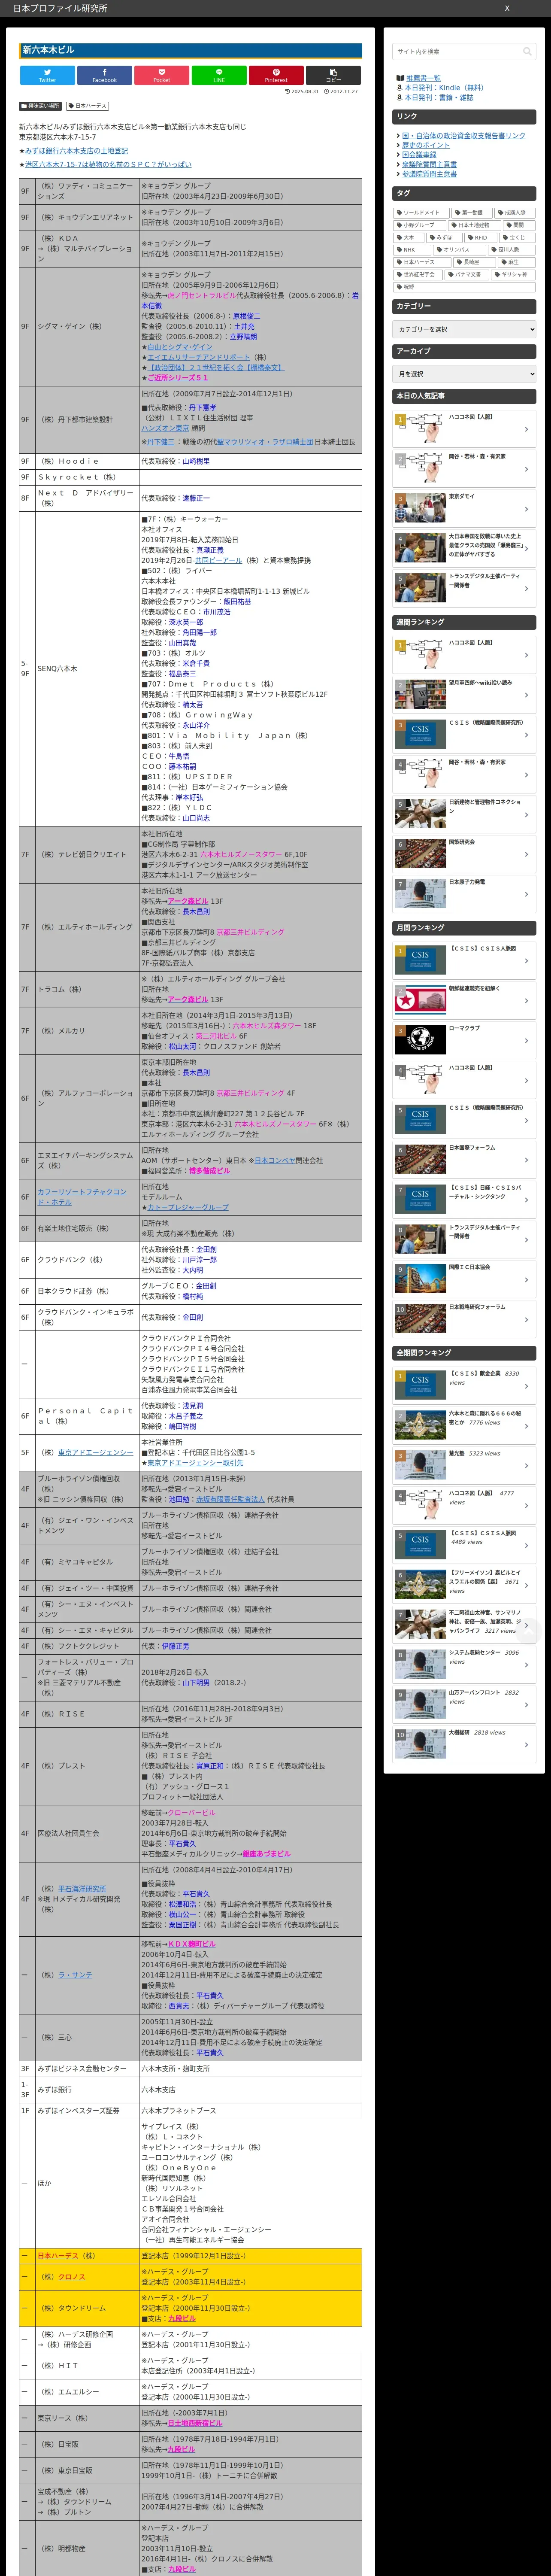
Task: Open みずほ銀行六本木支店の土地登記 link
Action: (x=76, y=151)
